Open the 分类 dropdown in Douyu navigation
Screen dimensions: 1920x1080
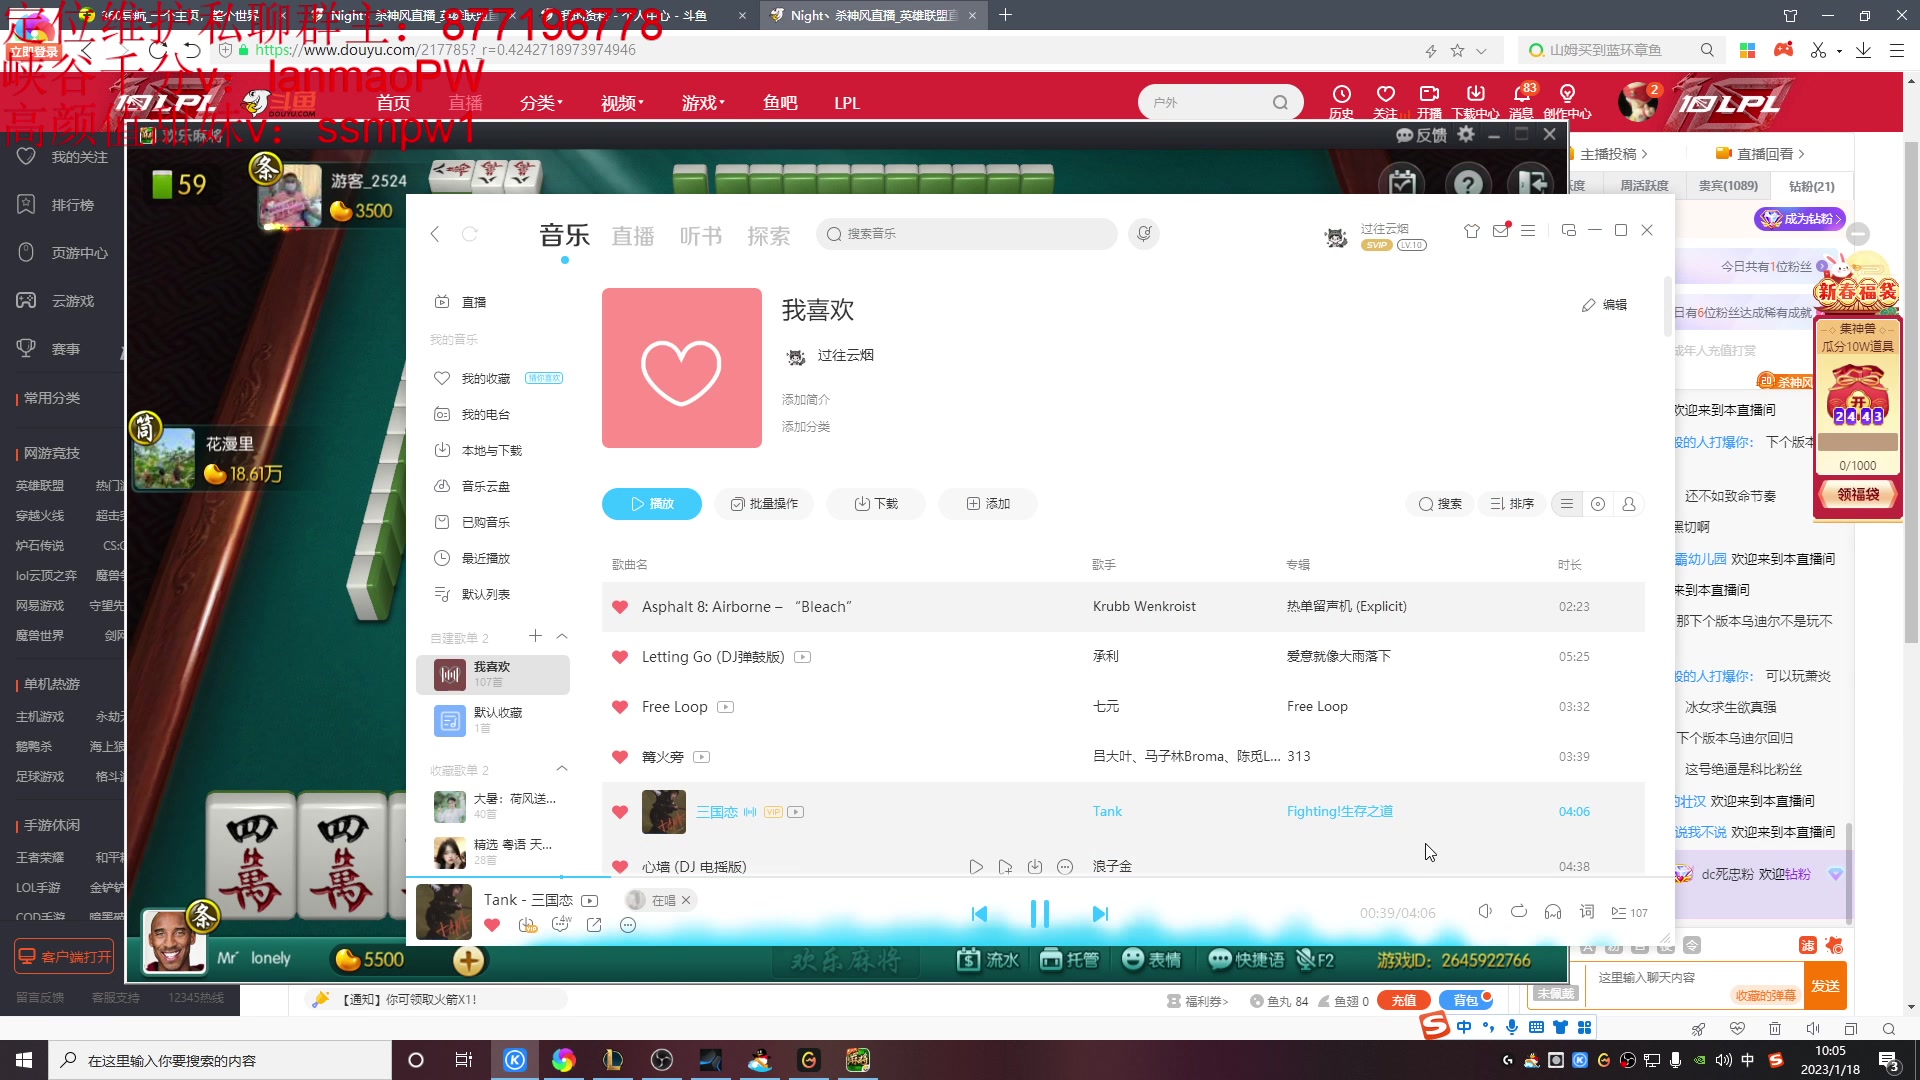click(x=540, y=102)
